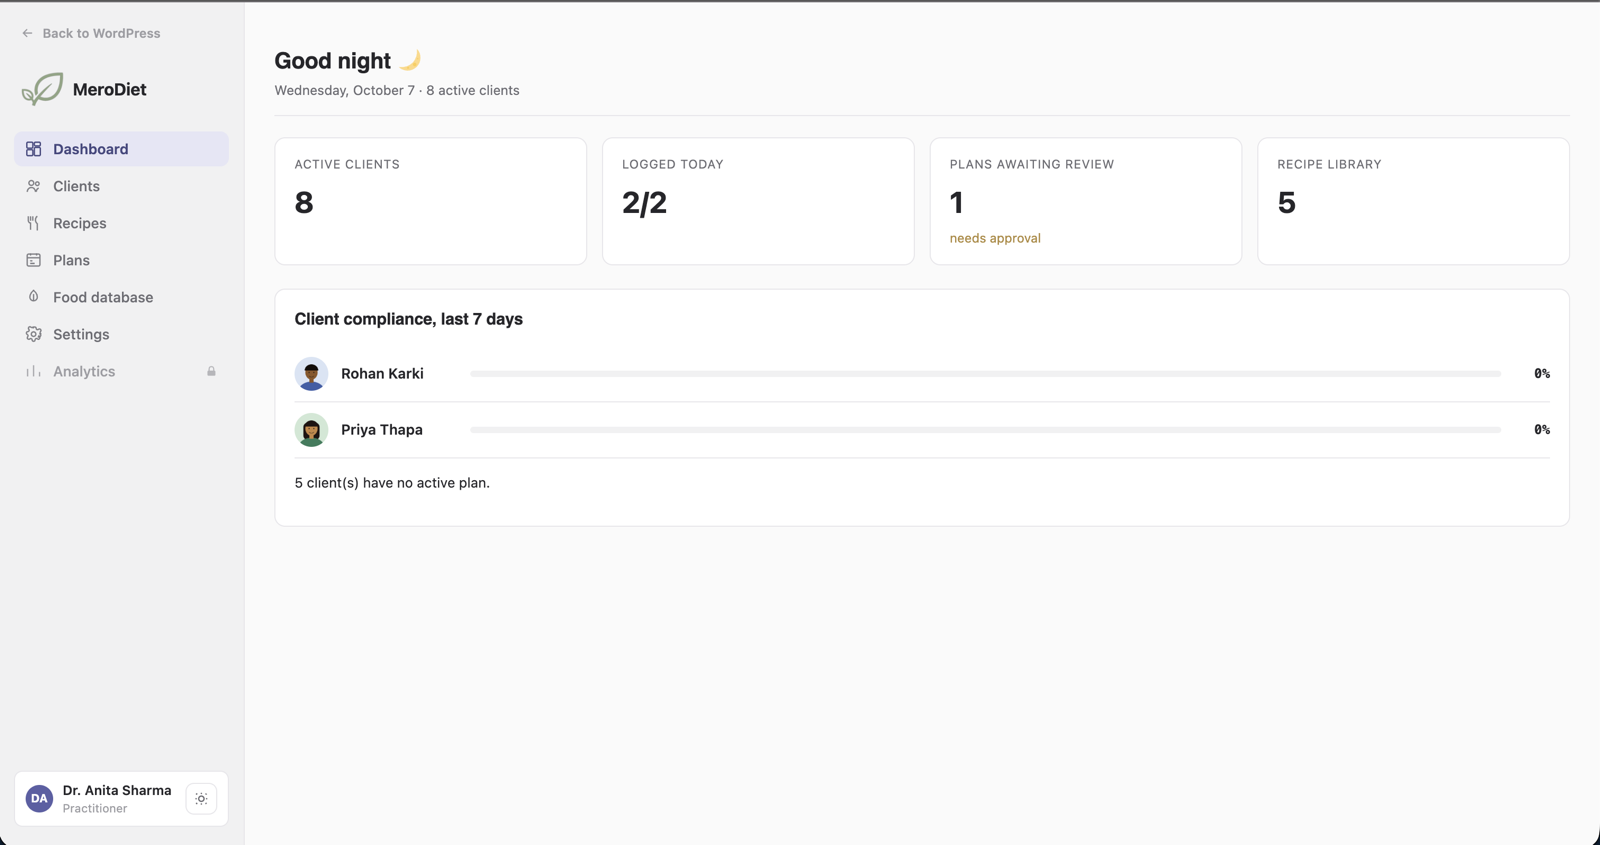Click the Rohan Karki client name
This screenshot has width=1600, height=845.
coord(382,374)
